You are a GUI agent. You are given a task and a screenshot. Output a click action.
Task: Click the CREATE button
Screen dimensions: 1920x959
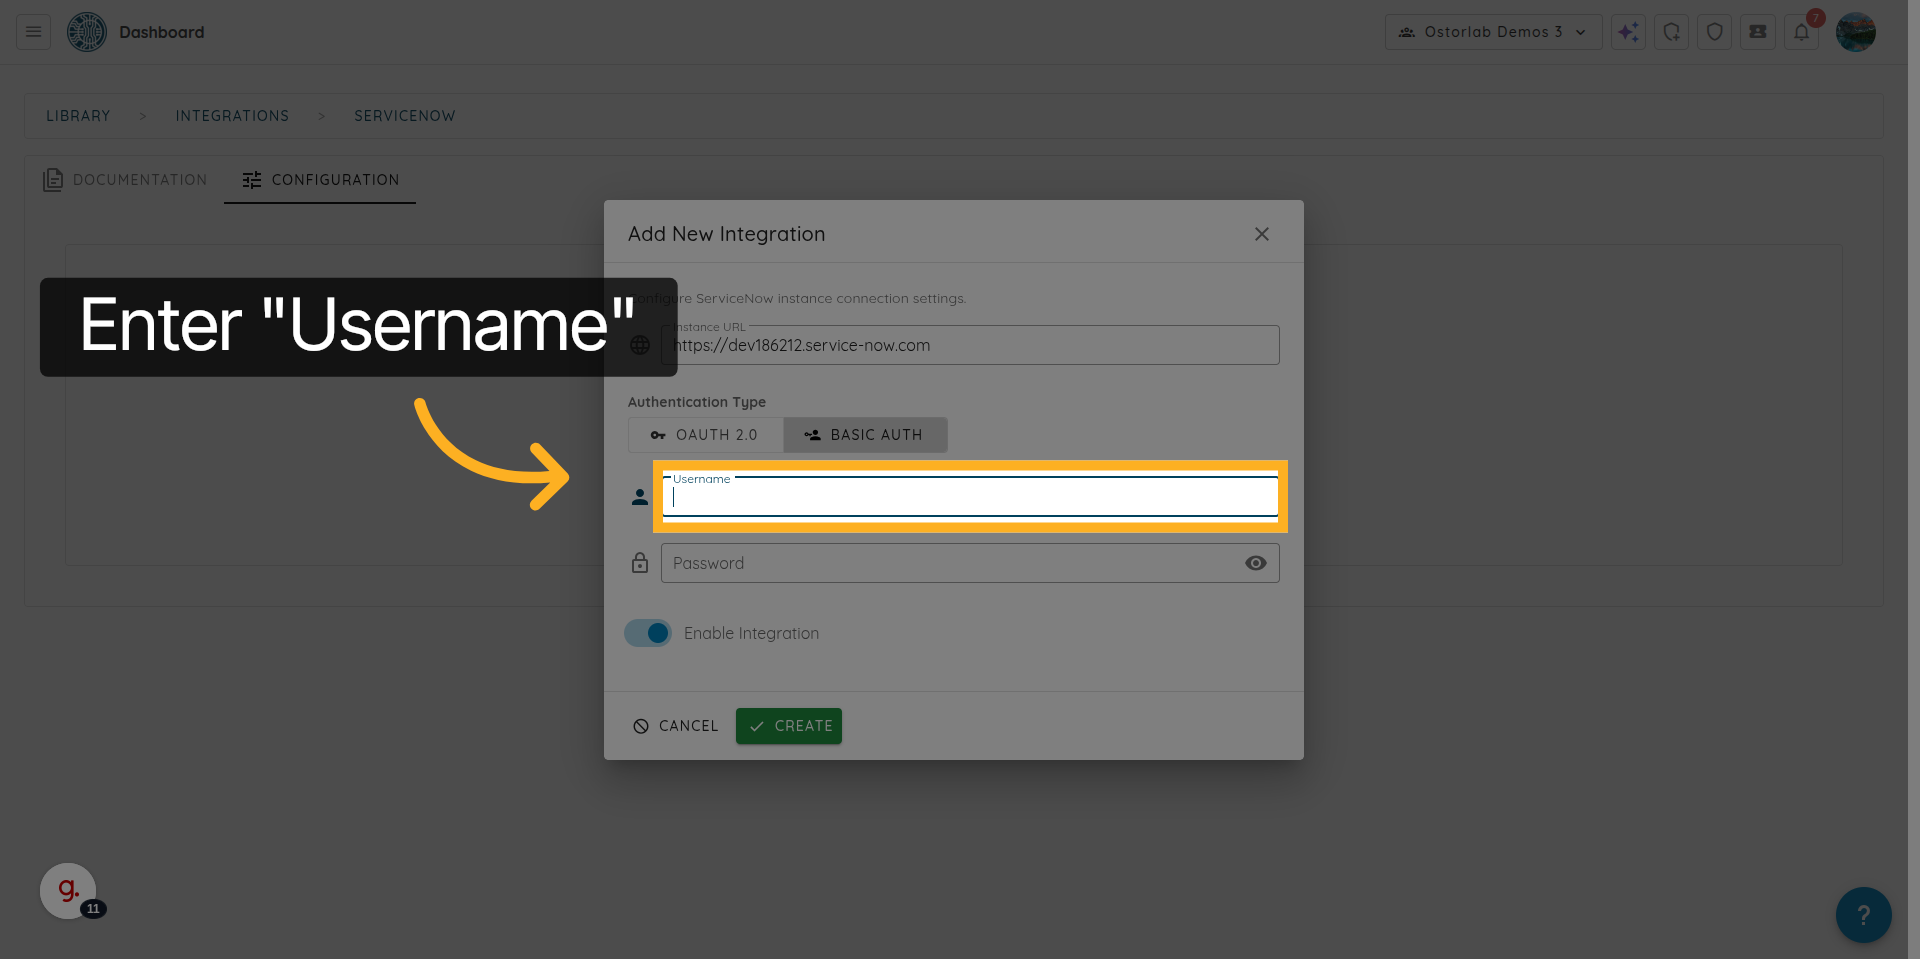coord(788,725)
